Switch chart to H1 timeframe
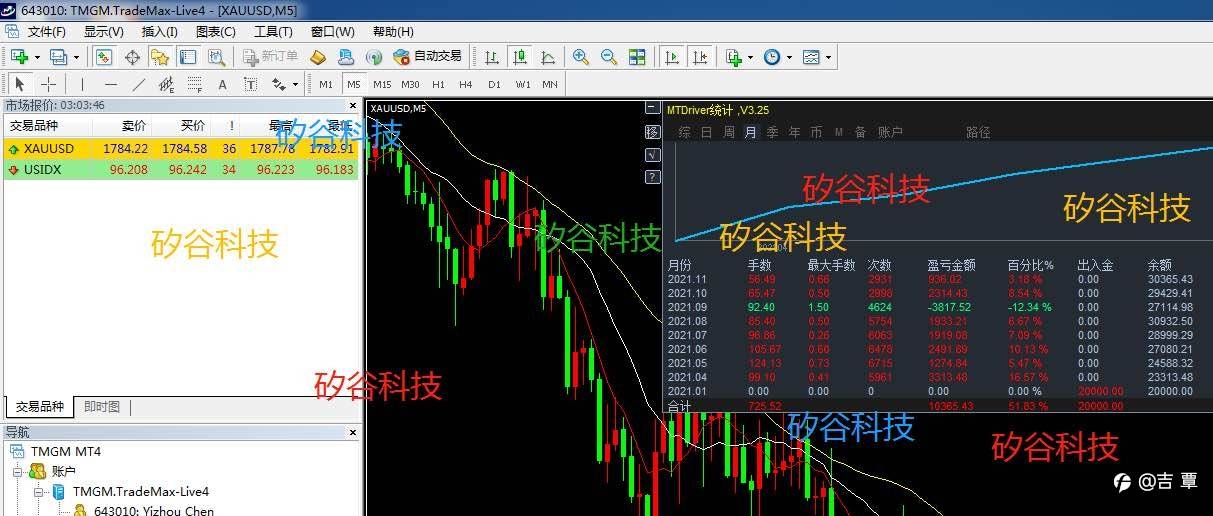 [438, 84]
